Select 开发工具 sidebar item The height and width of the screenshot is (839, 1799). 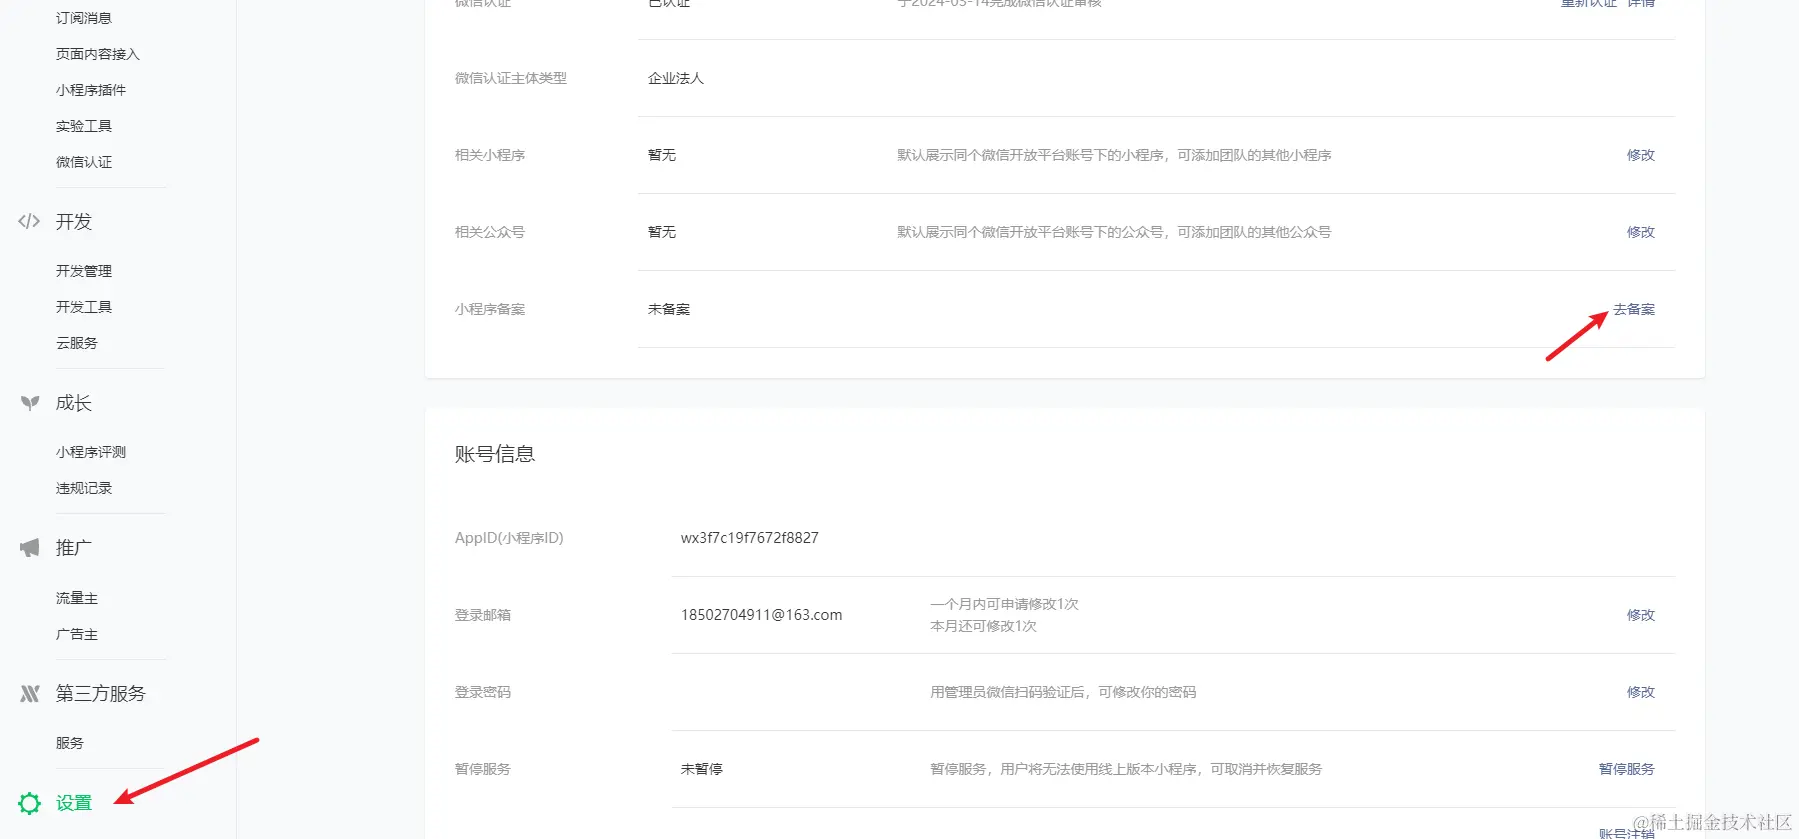click(84, 307)
